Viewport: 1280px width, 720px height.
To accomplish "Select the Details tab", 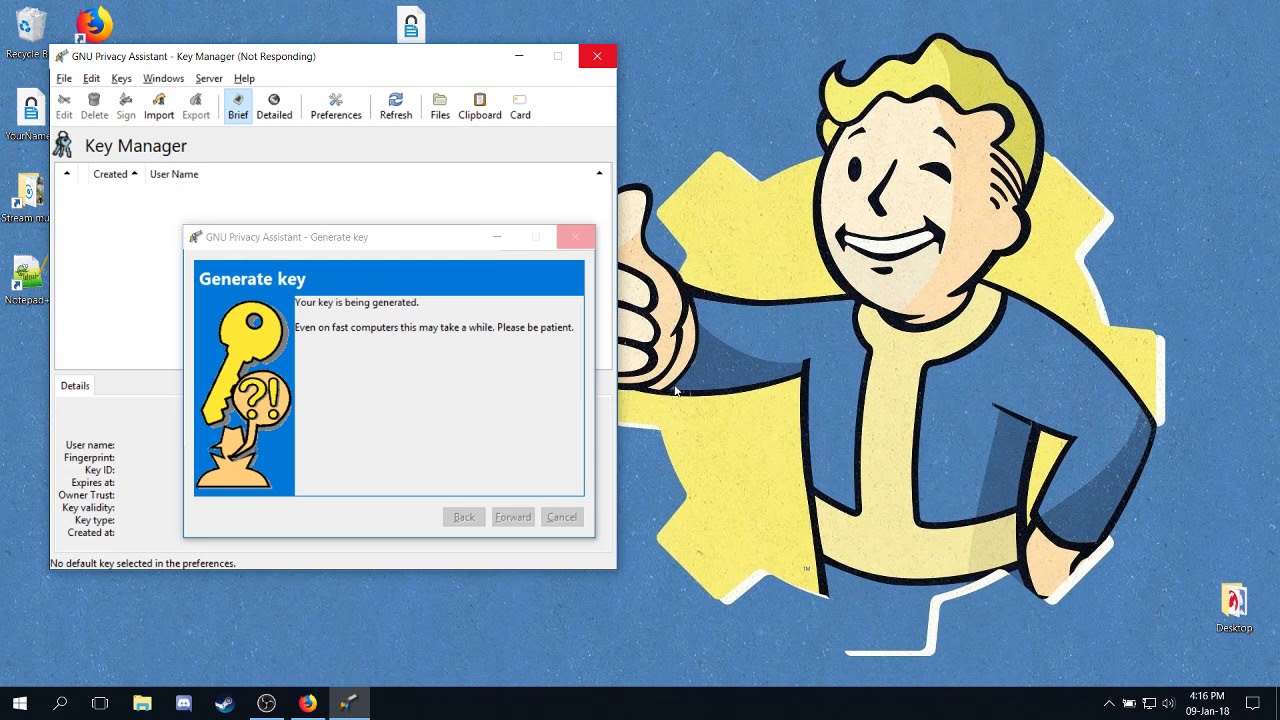I will [75, 386].
